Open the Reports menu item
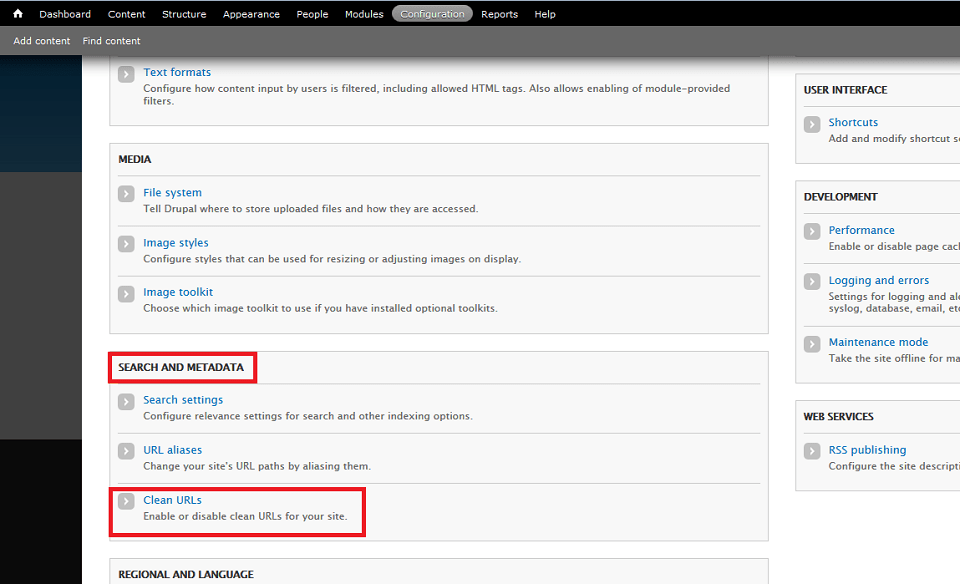This screenshot has width=960, height=584. point(499,13)
